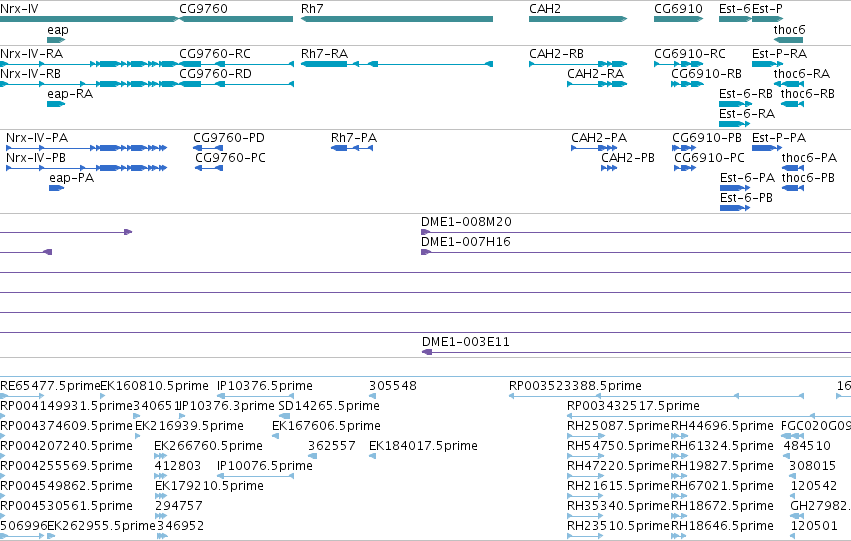Select the Rh7-RA transcript label

[325, 54]
